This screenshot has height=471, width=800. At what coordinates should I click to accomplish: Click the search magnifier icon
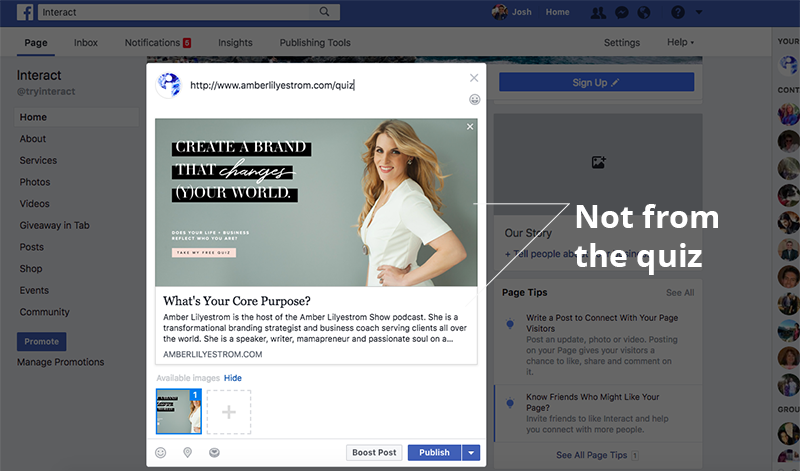tap(324, 12)
